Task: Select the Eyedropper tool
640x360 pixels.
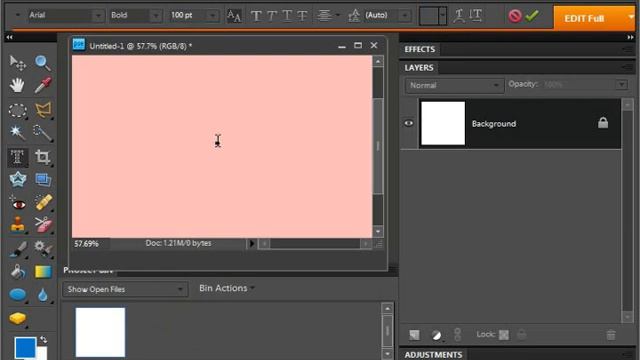Action: (42, 85)
